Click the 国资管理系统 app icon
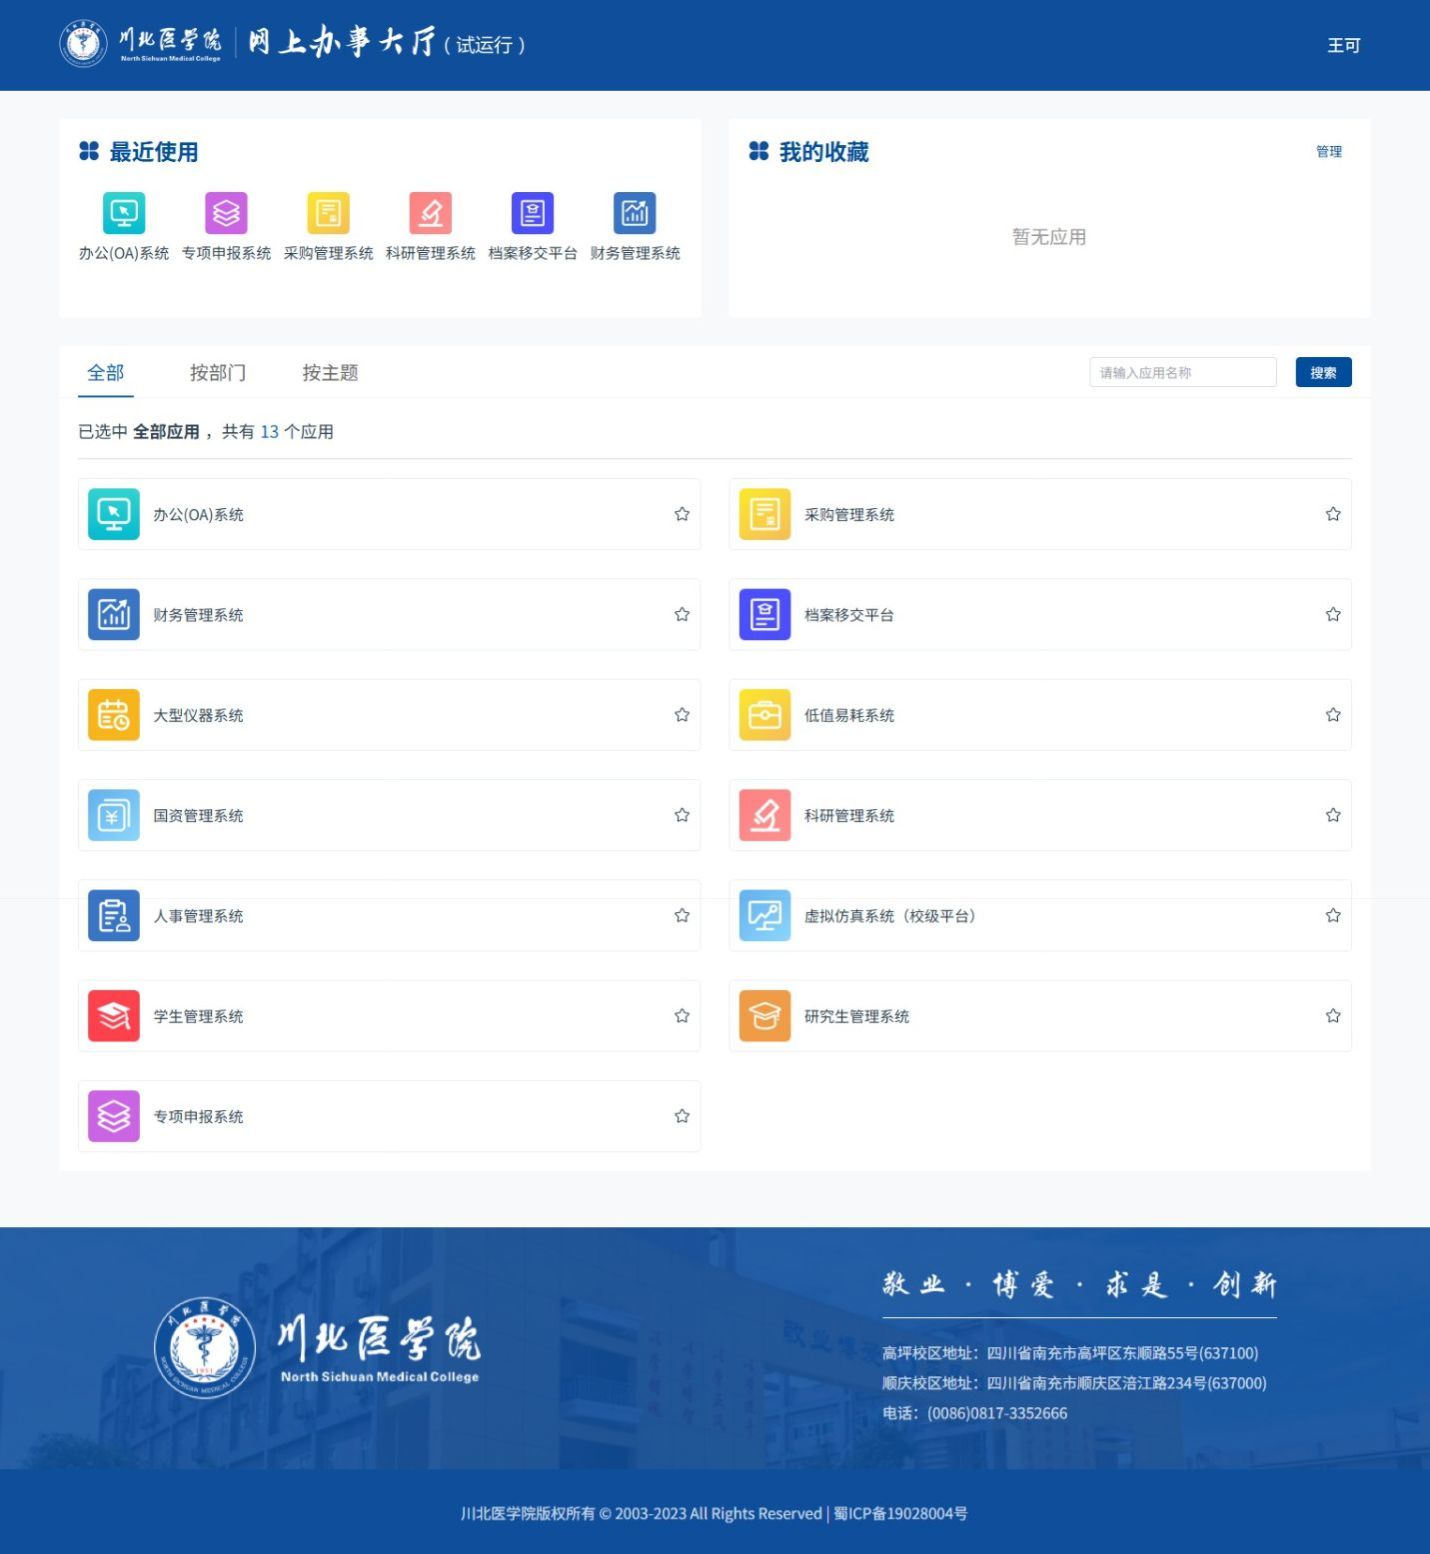Image resolution: width=1430 pixels, height=1554 pixels. click(x=114, y=815)
